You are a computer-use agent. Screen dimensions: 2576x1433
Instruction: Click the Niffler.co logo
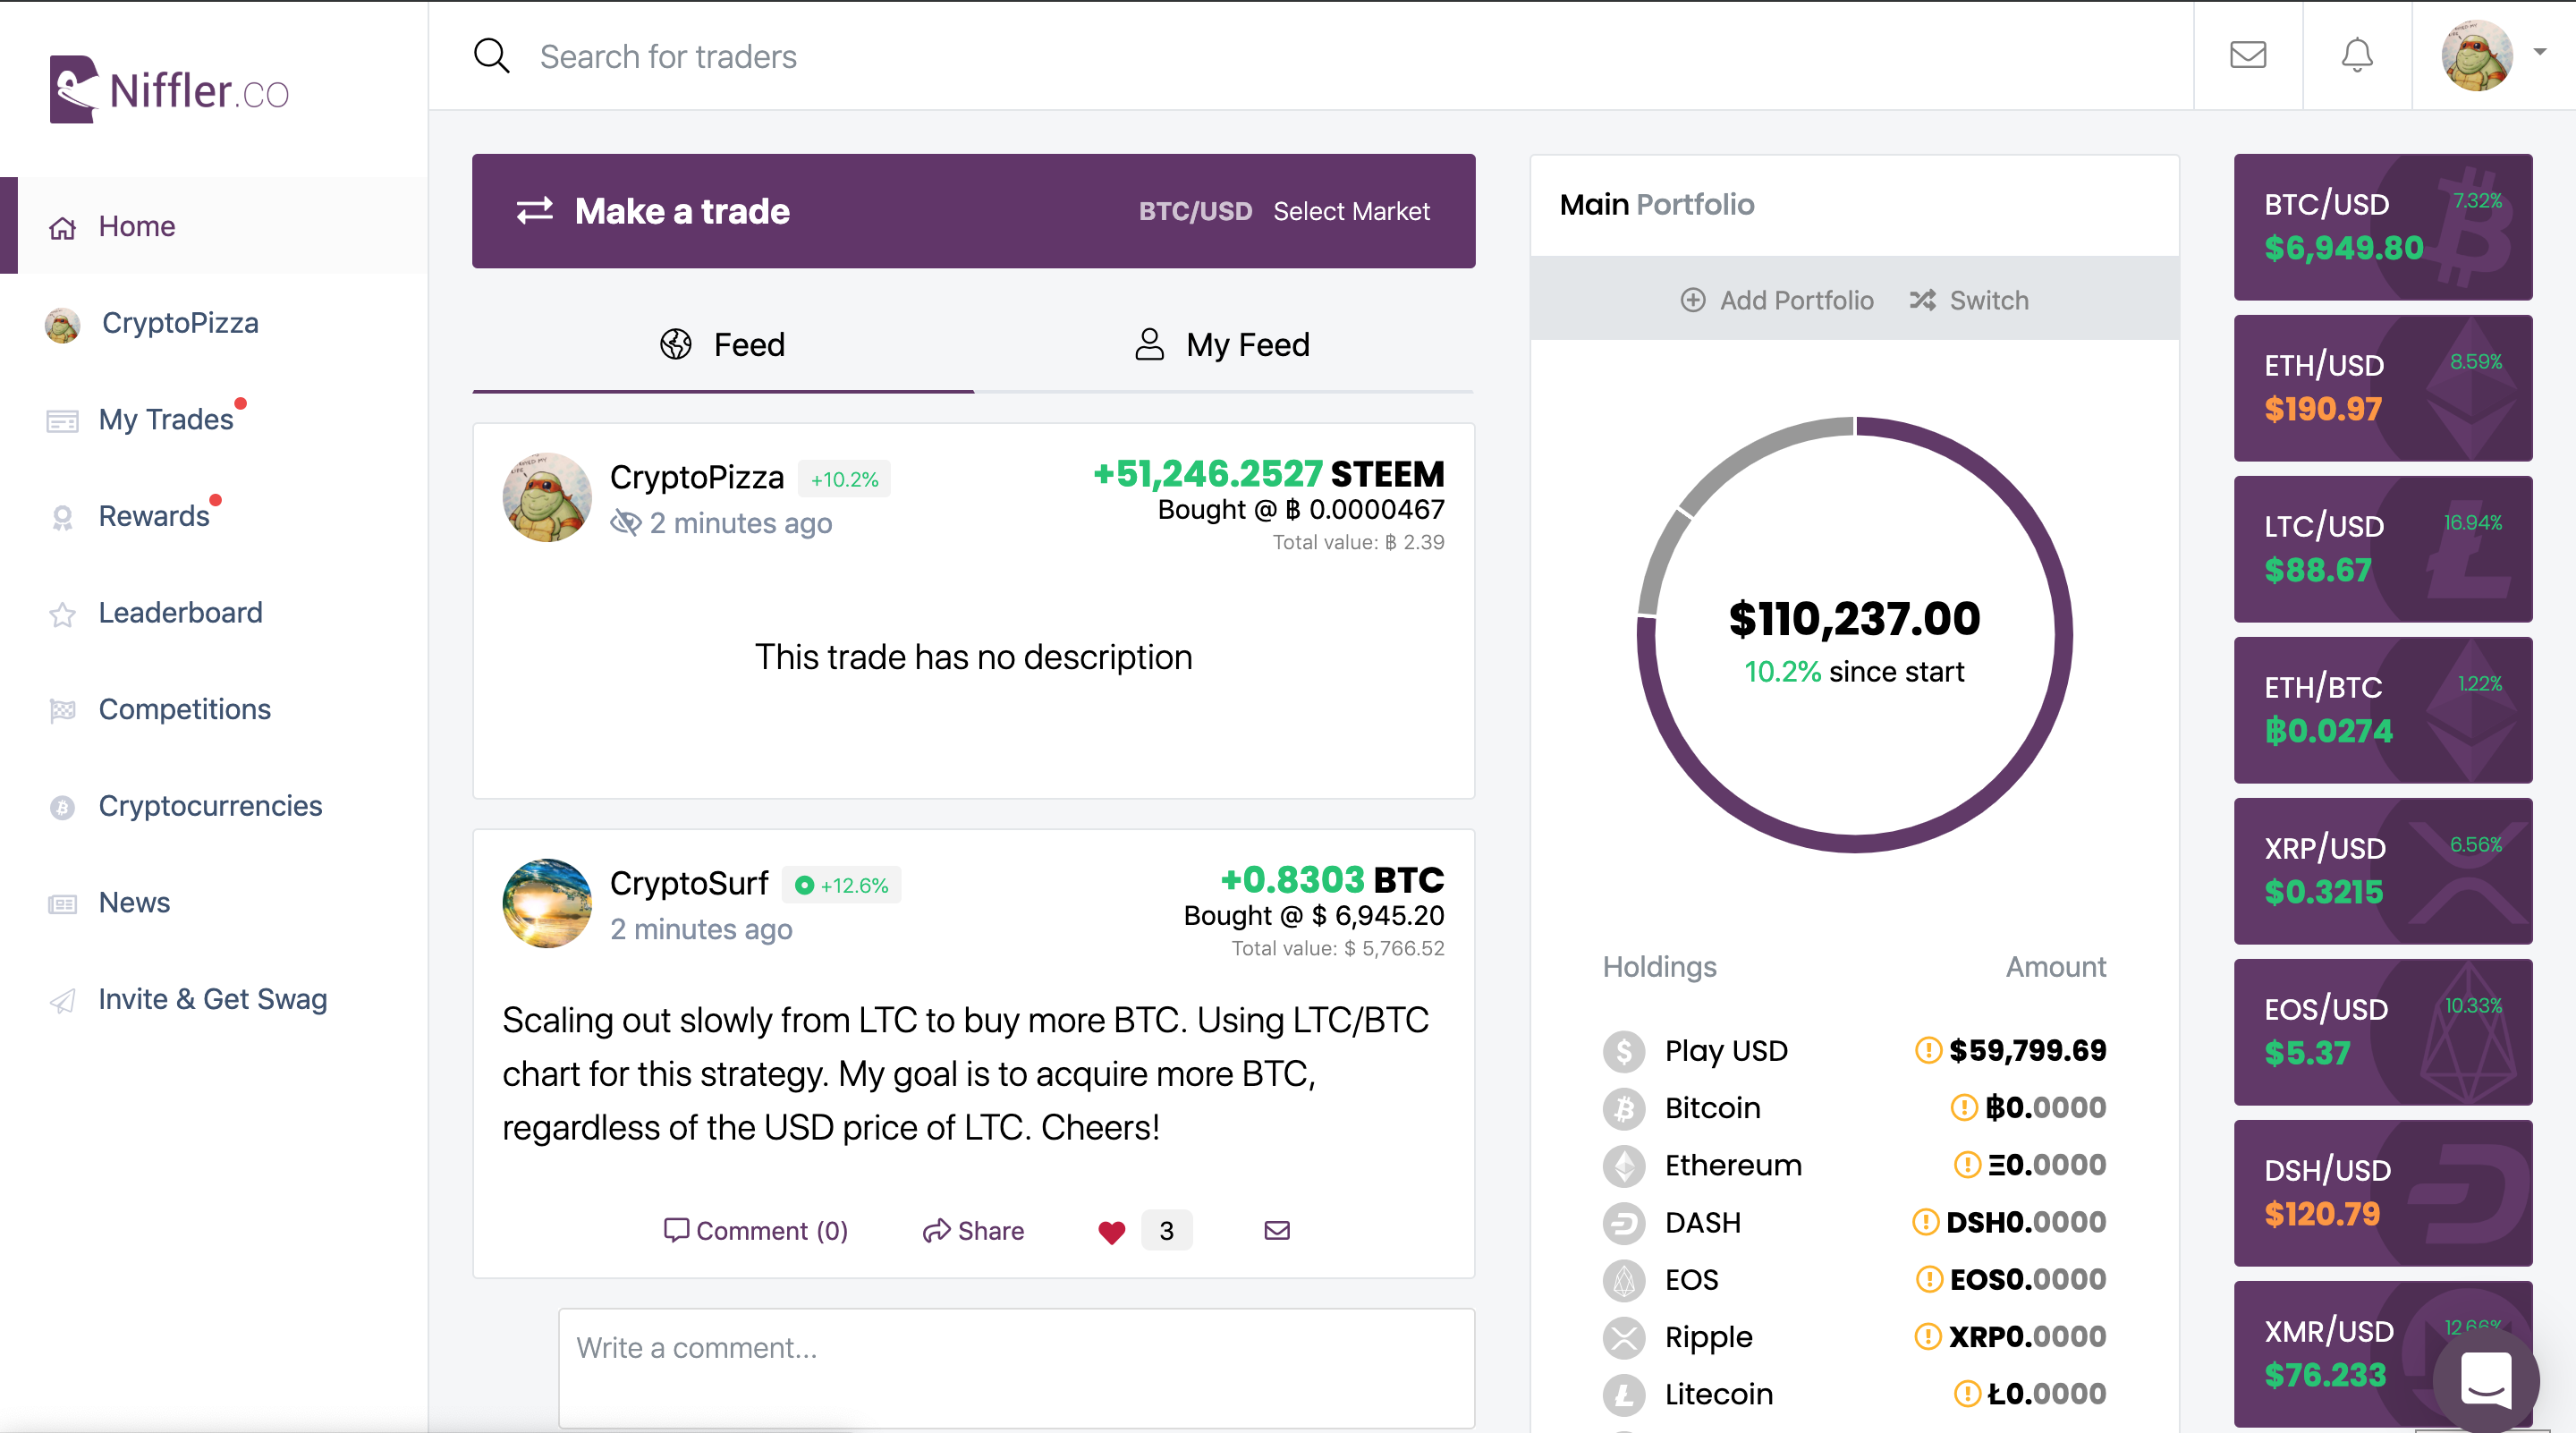click(169, 89)
